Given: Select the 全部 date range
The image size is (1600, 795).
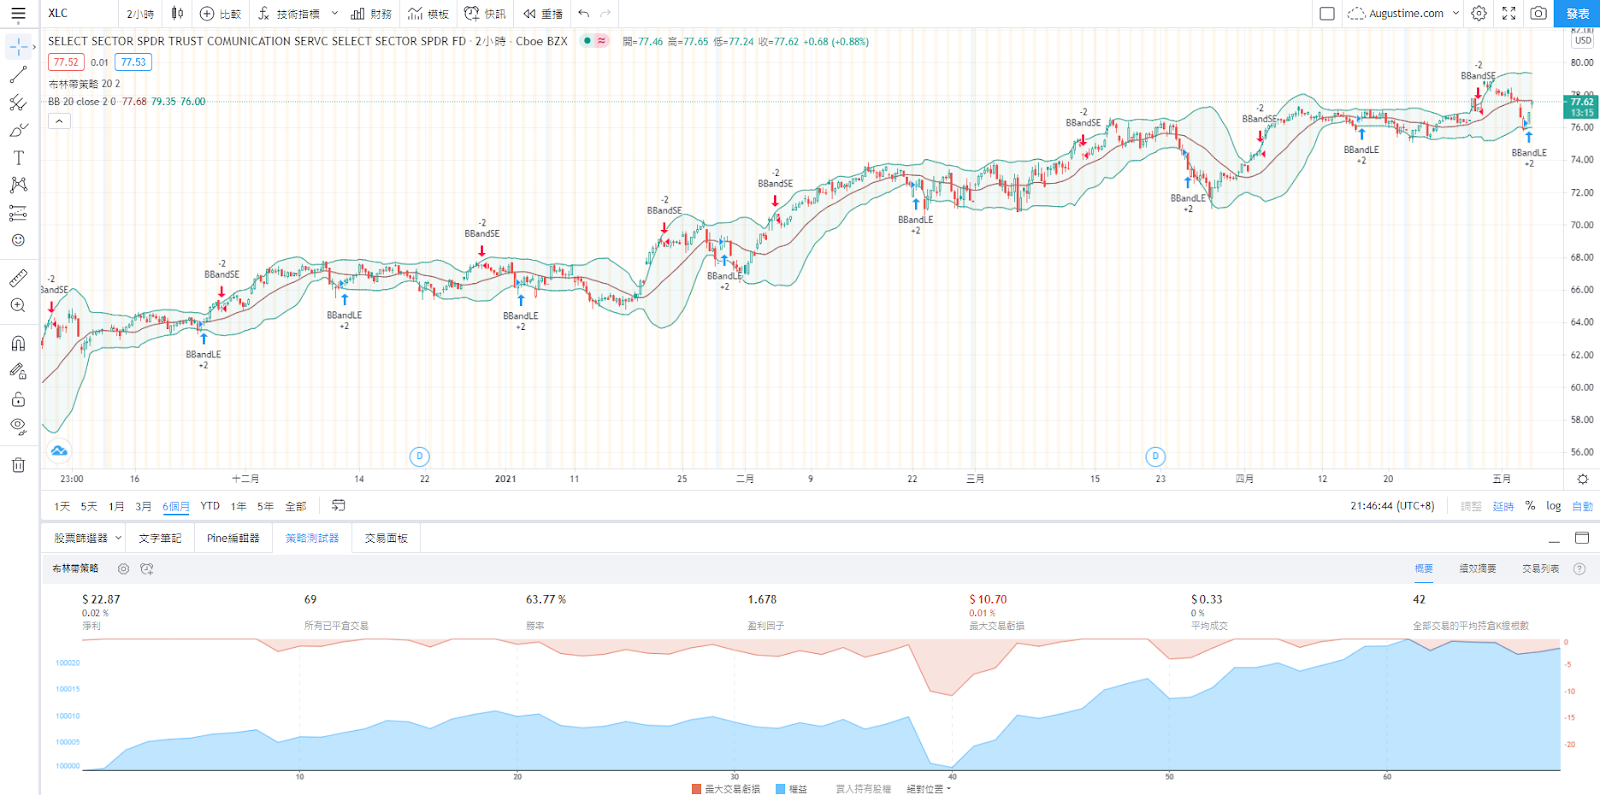Looking at the screenshot, I should coord(295,506).
